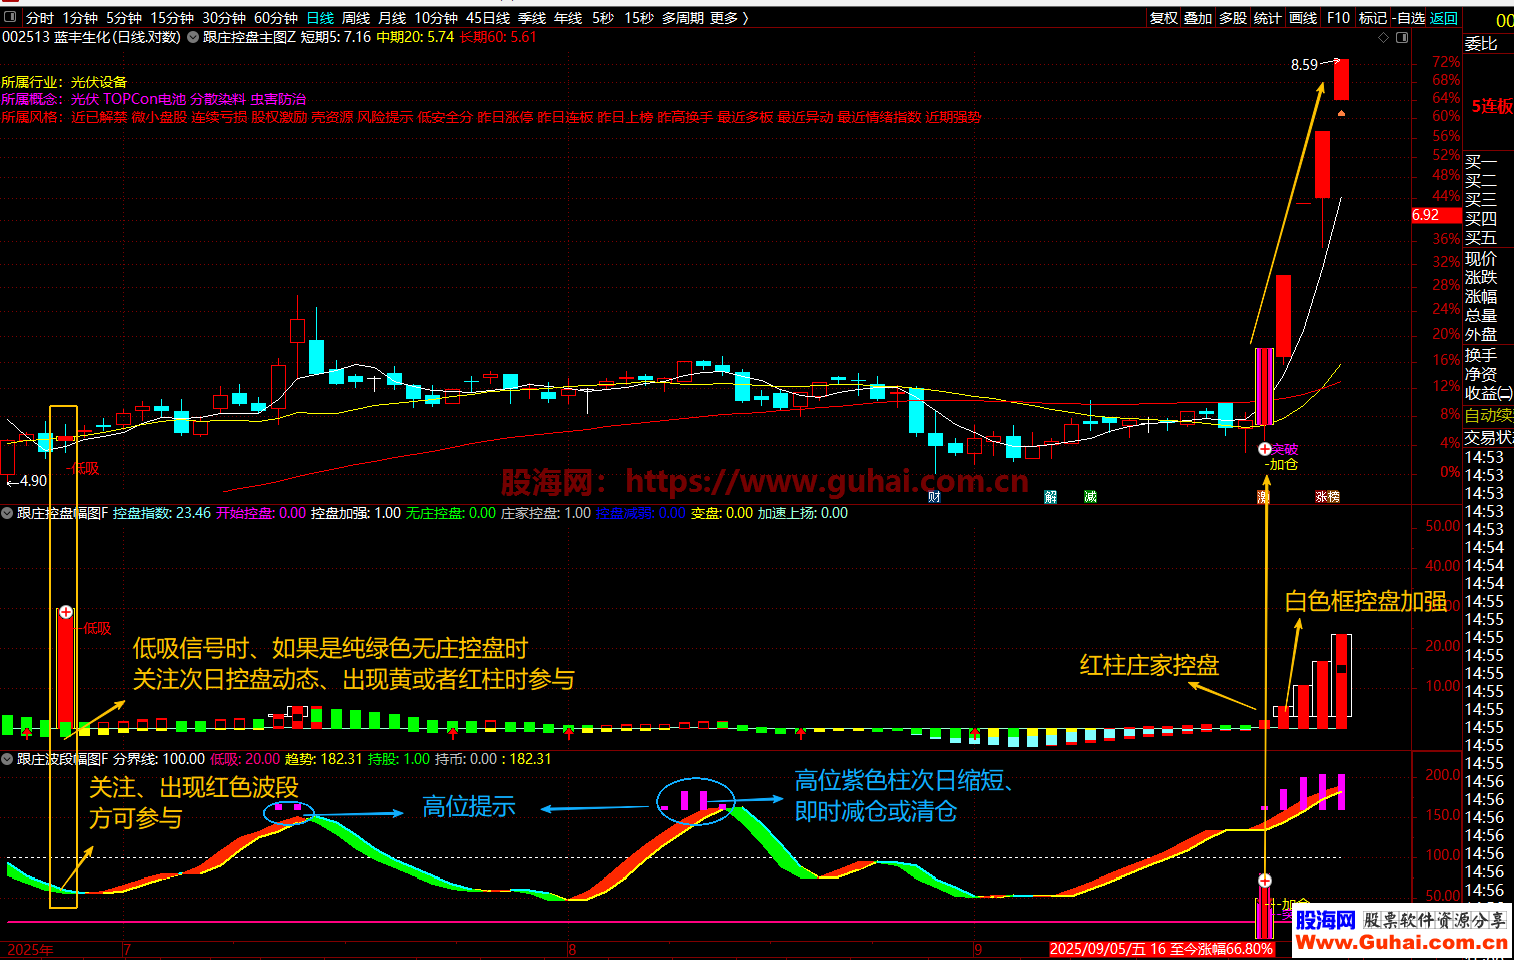
Task: Select the 60分钟 period tab
Action: 275,18
